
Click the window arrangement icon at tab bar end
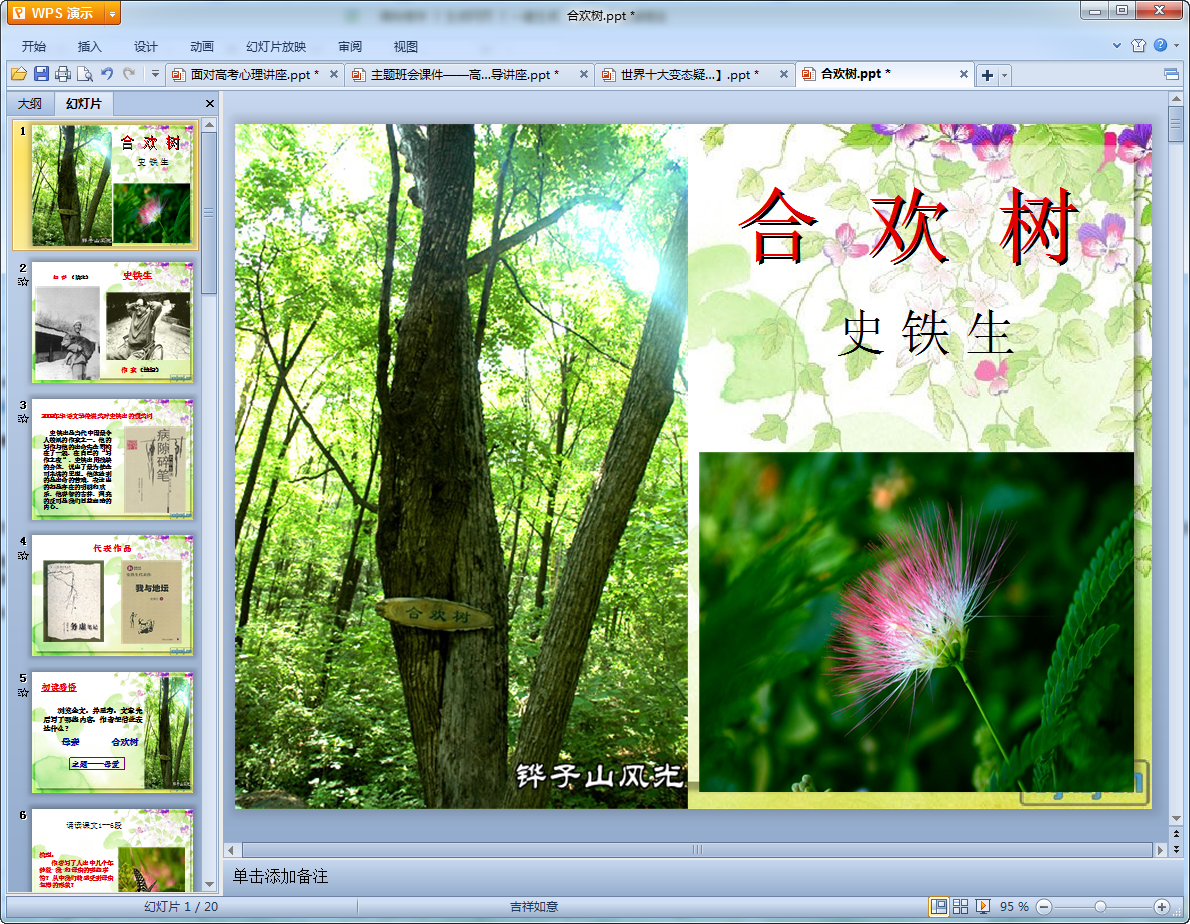click(x=1171, y=74)
